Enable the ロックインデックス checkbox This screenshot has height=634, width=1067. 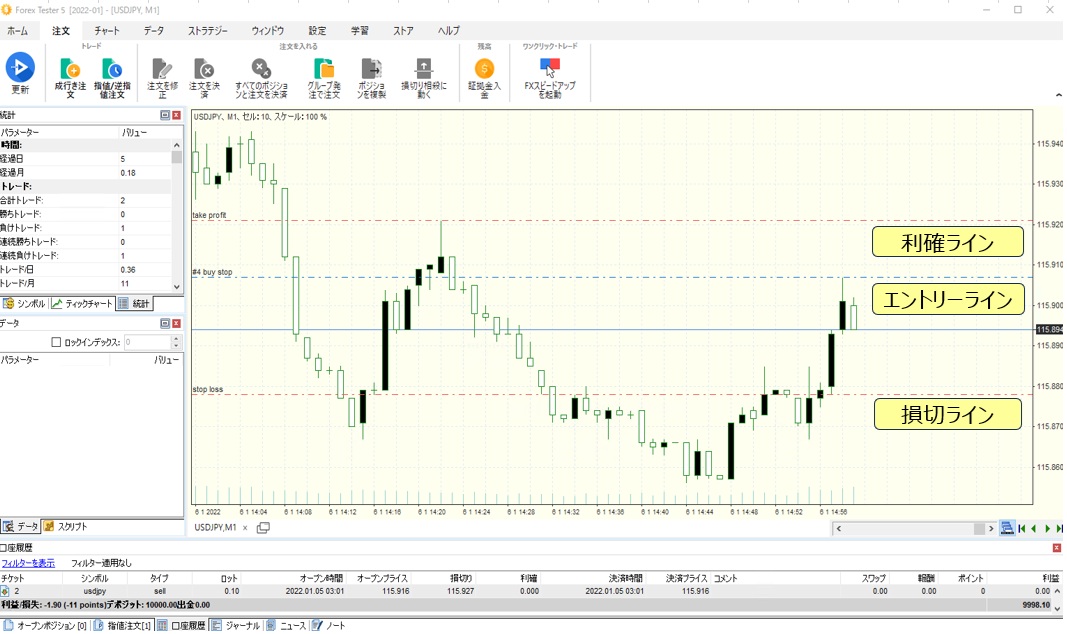(56, 342)
